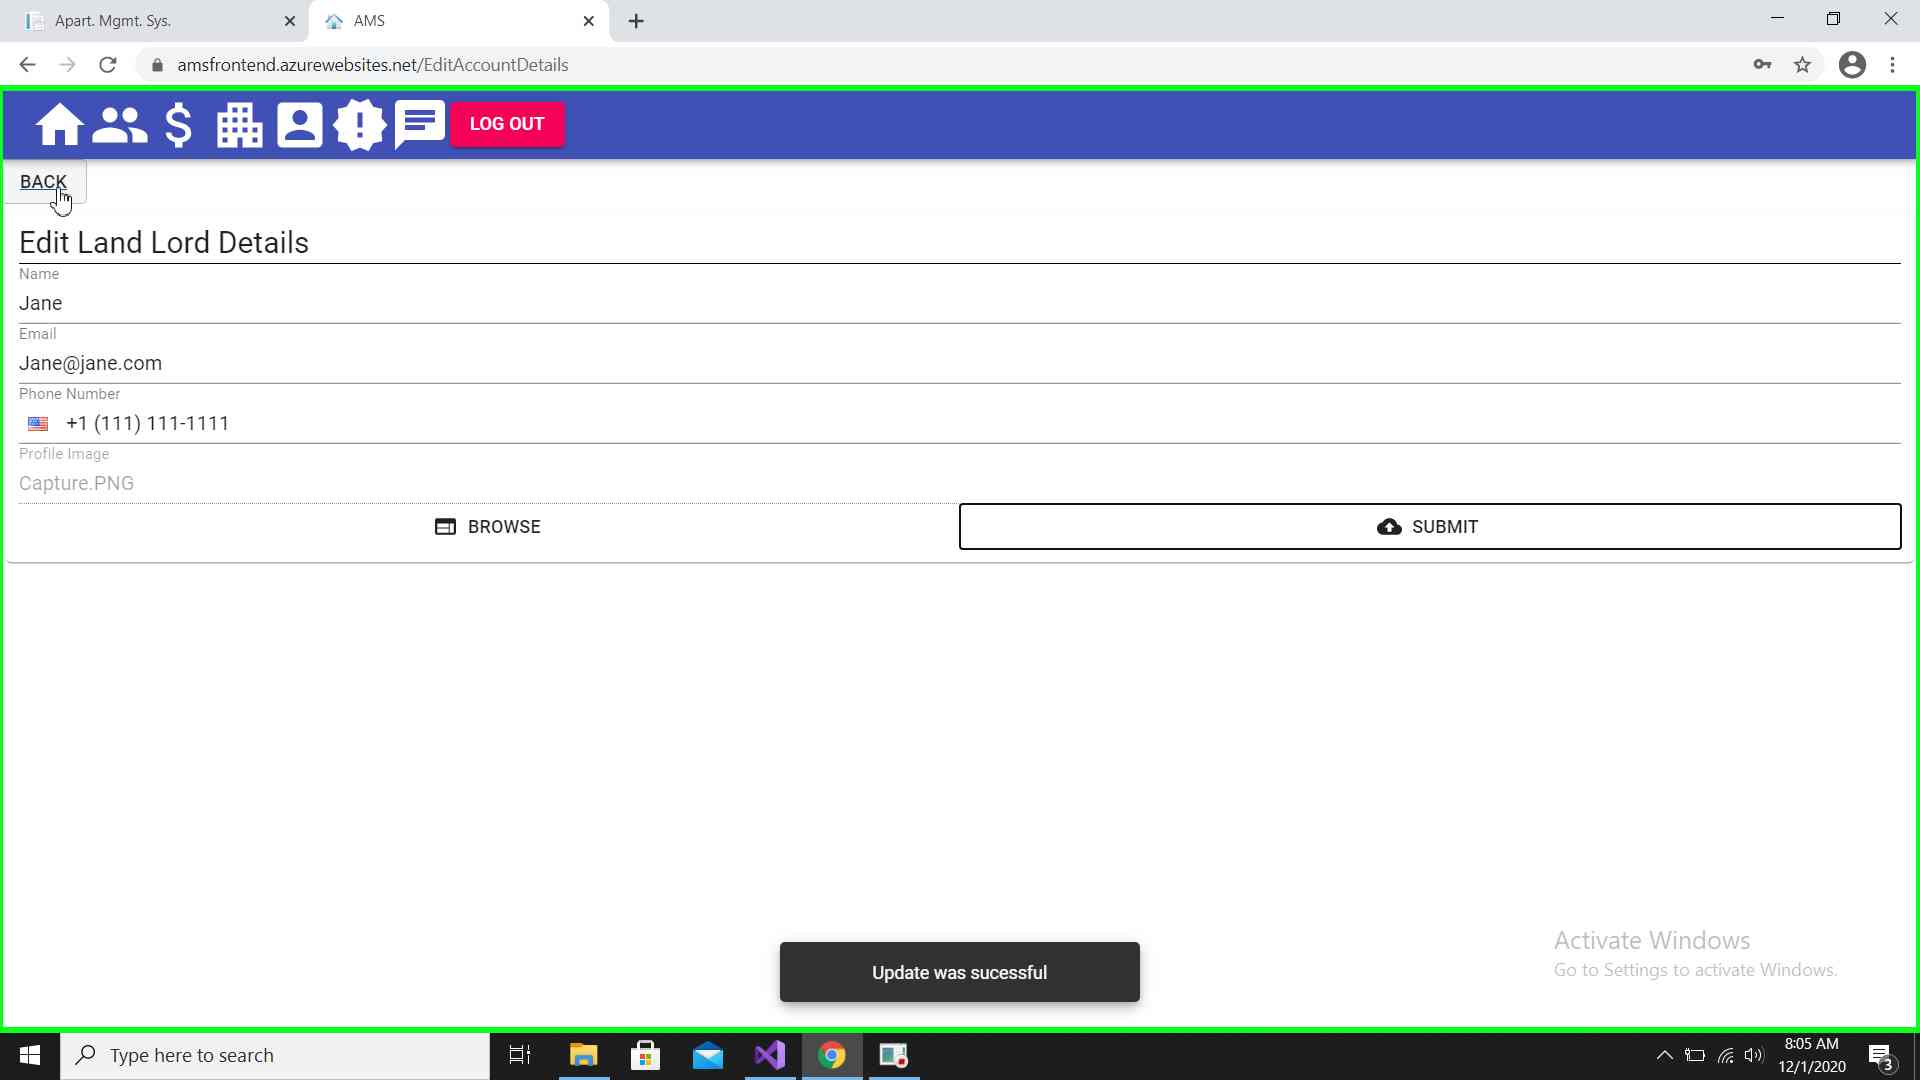Open Visual Studio from the taskbar
The width and height of the screenshot is (1920, 1080).
(770, 1055)
